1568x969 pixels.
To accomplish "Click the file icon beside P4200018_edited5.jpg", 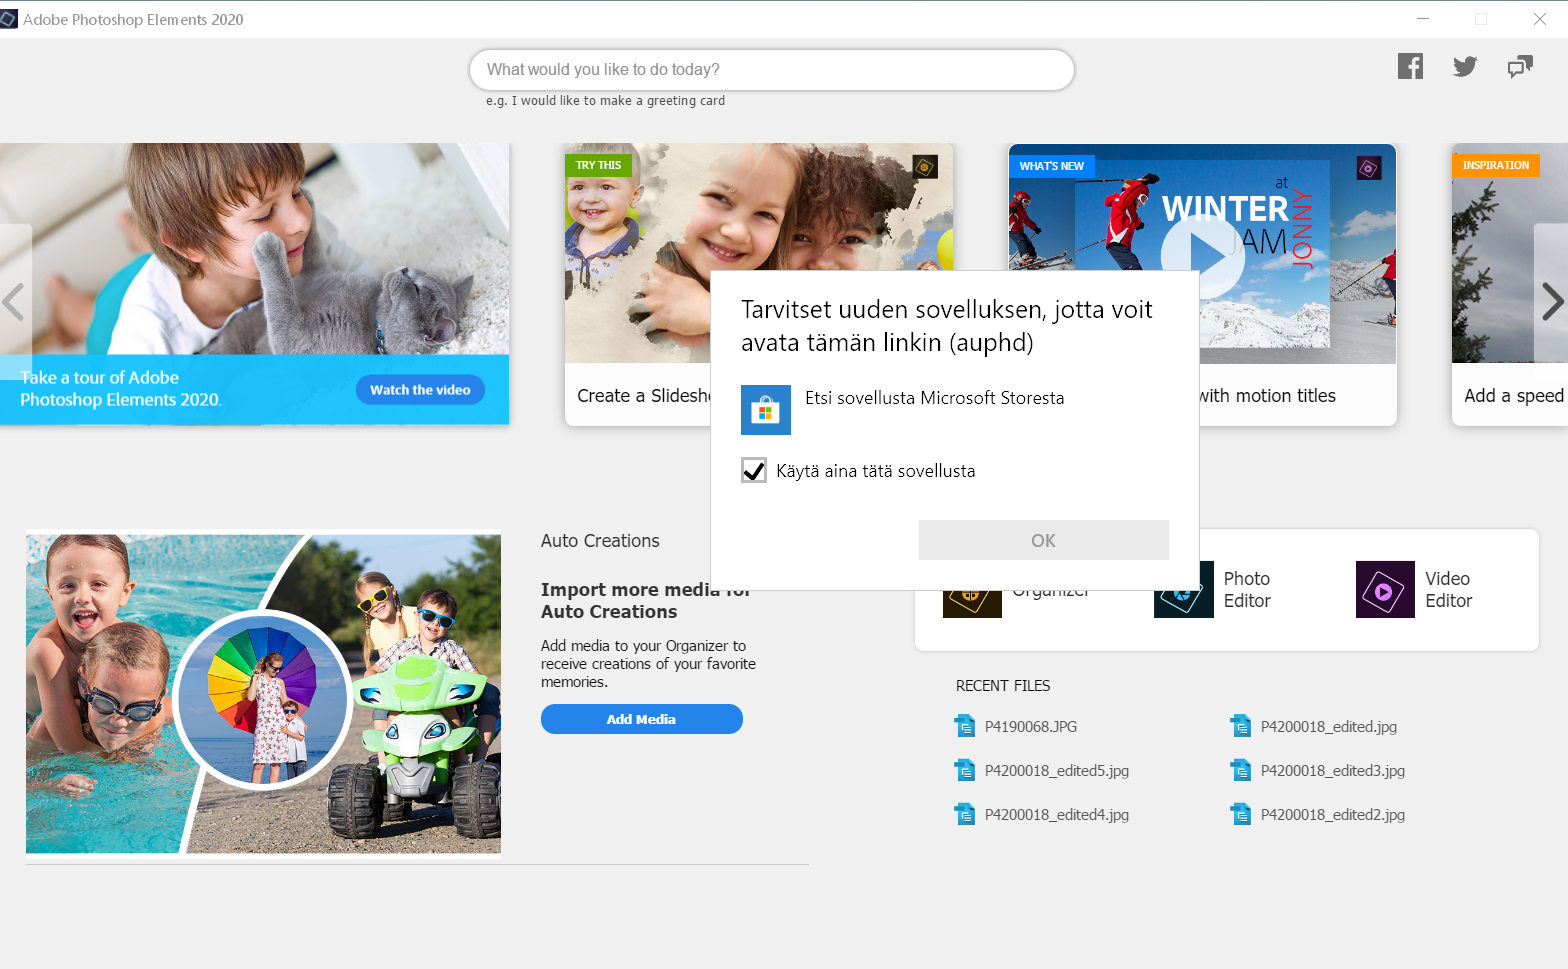I will click(x=965, y=770).
